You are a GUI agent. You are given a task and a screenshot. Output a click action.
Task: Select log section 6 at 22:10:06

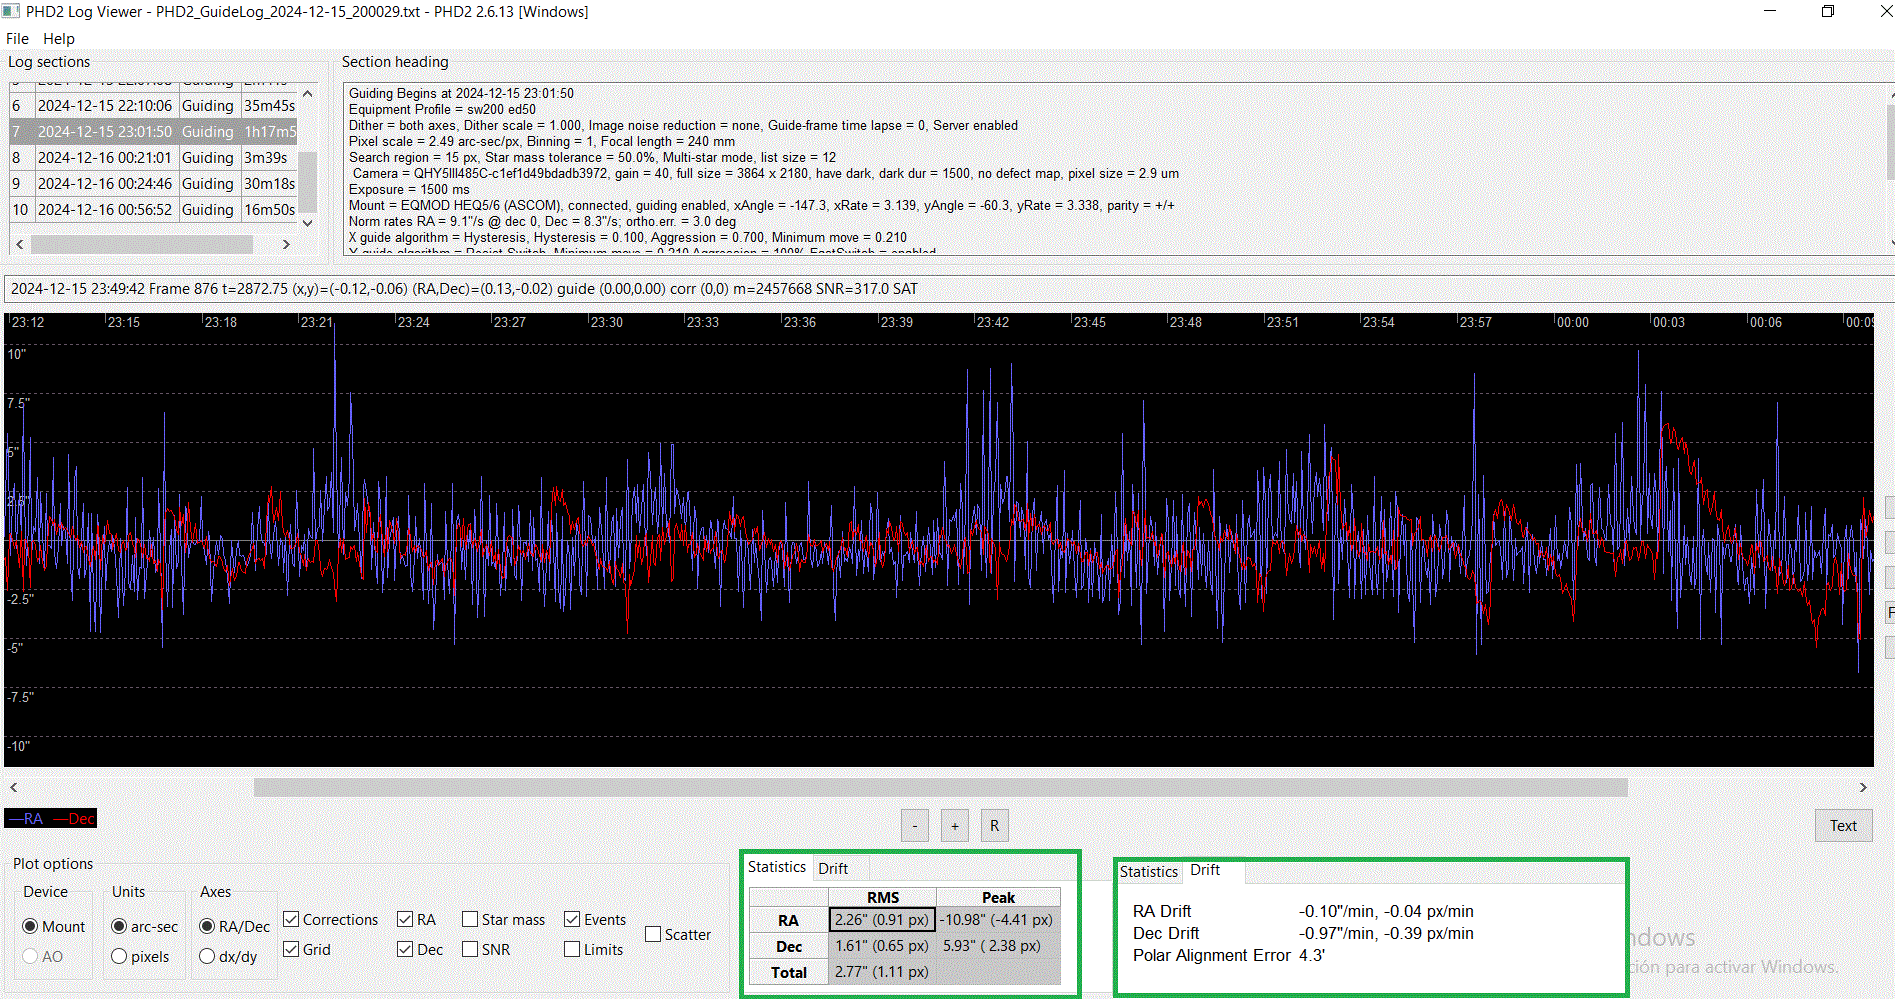click(x=153, y=105)
